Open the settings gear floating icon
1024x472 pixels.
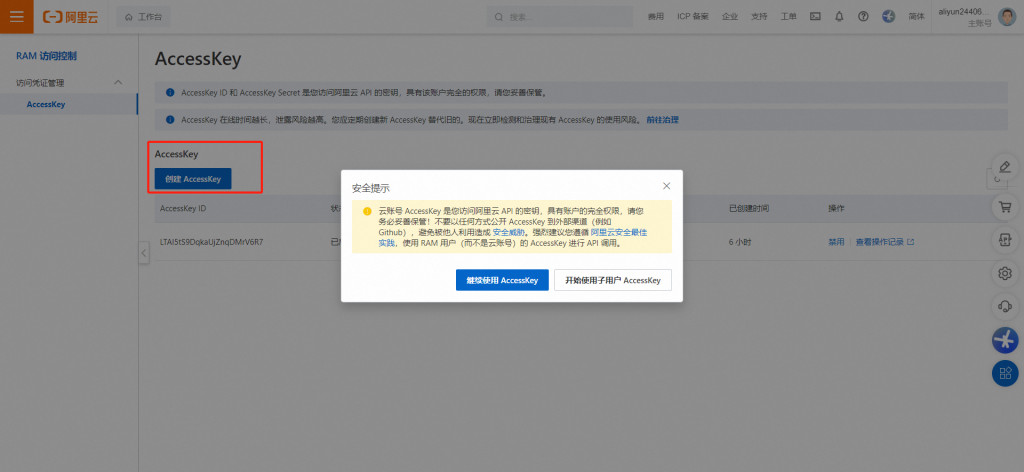pos(1005,273)
